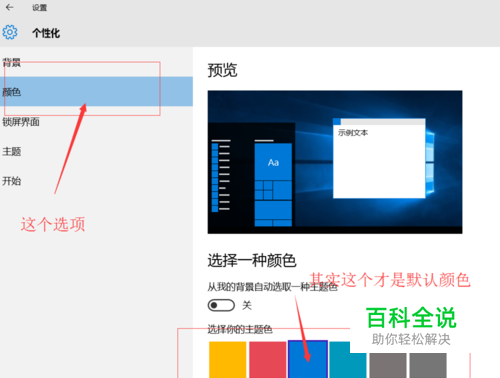Open the 主题 (Themes) section
This screenshot has width=500, height=378.
pyautogui.click(x=96, y=151)
